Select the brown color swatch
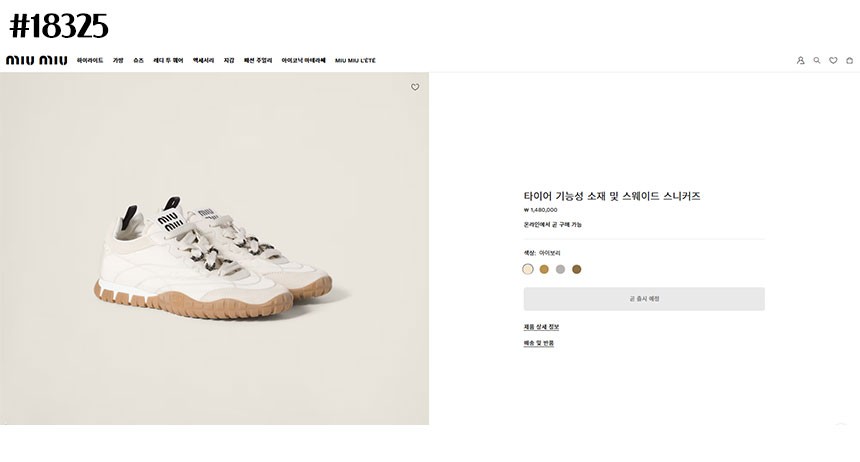The image size is (860, 462). coord(576,269)
